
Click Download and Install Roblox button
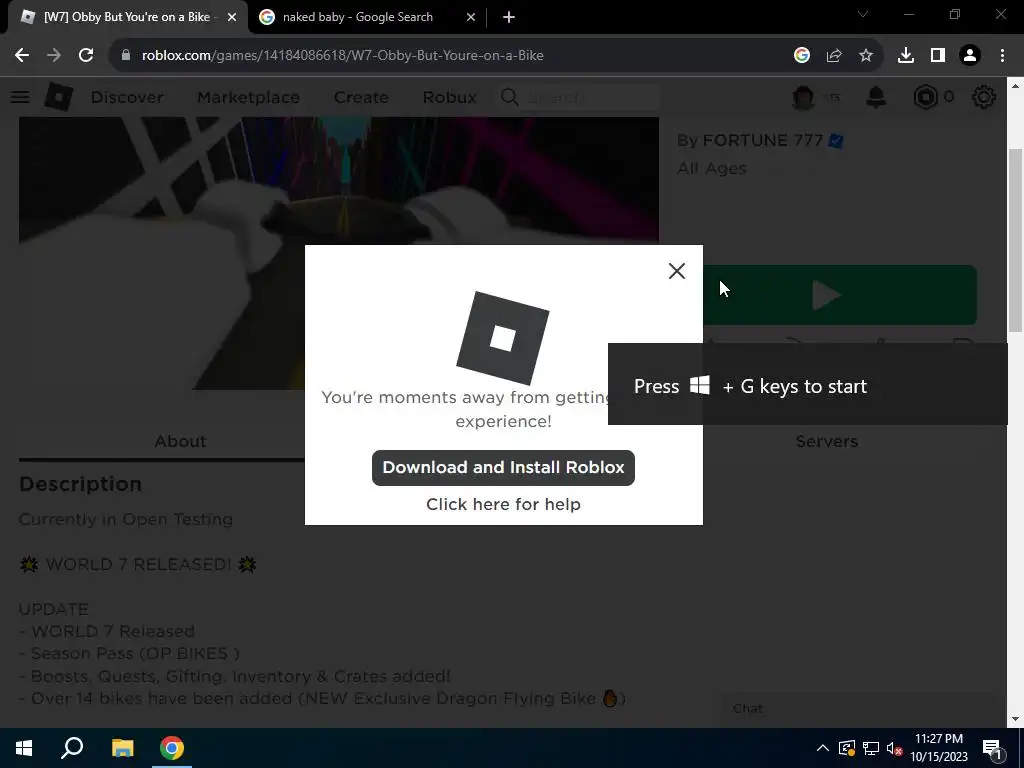tap(503, 468)
